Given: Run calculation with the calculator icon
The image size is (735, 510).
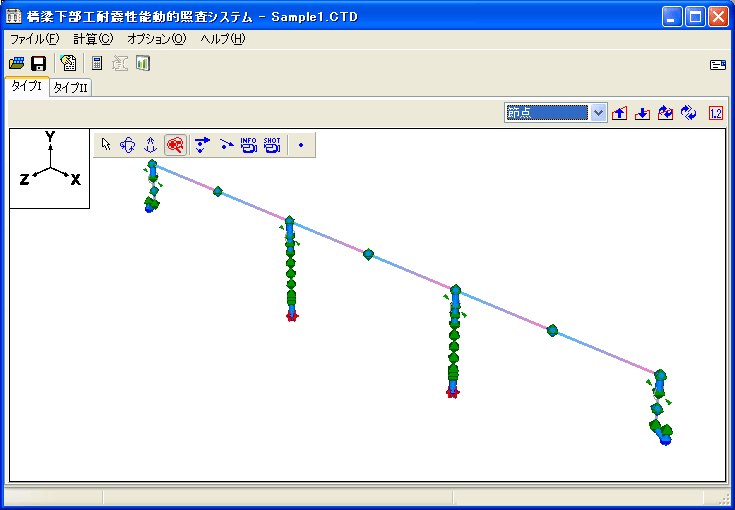Looking at the screenshot, I should [97, 63].
